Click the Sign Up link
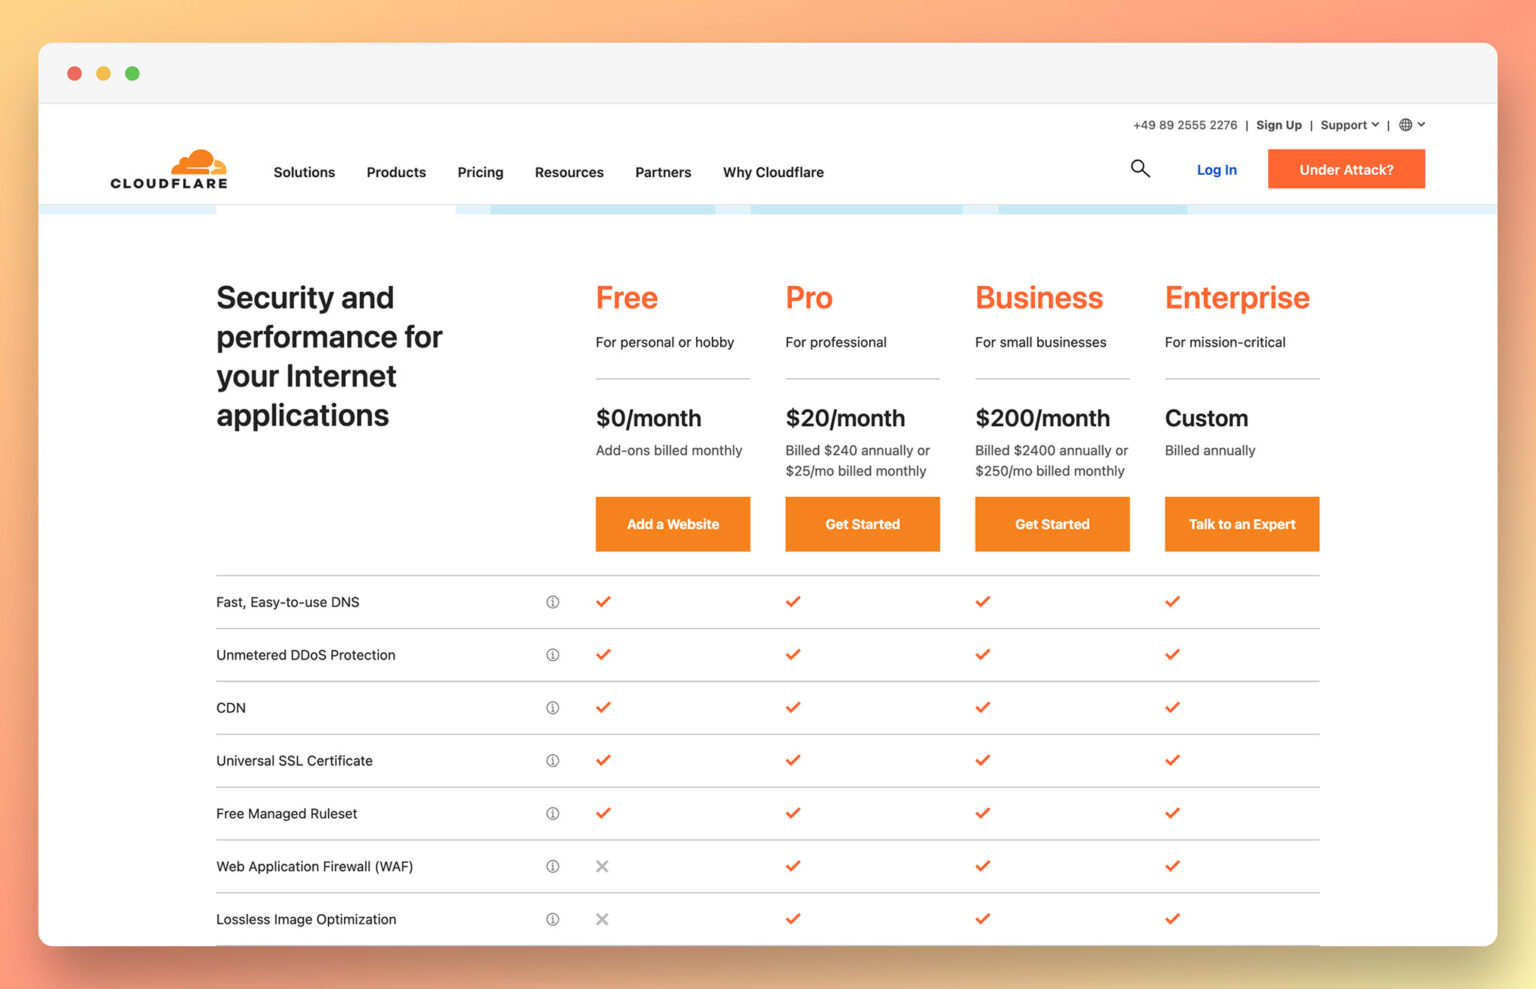The width and height of the screenshot is (1536, 989). 1279,125
